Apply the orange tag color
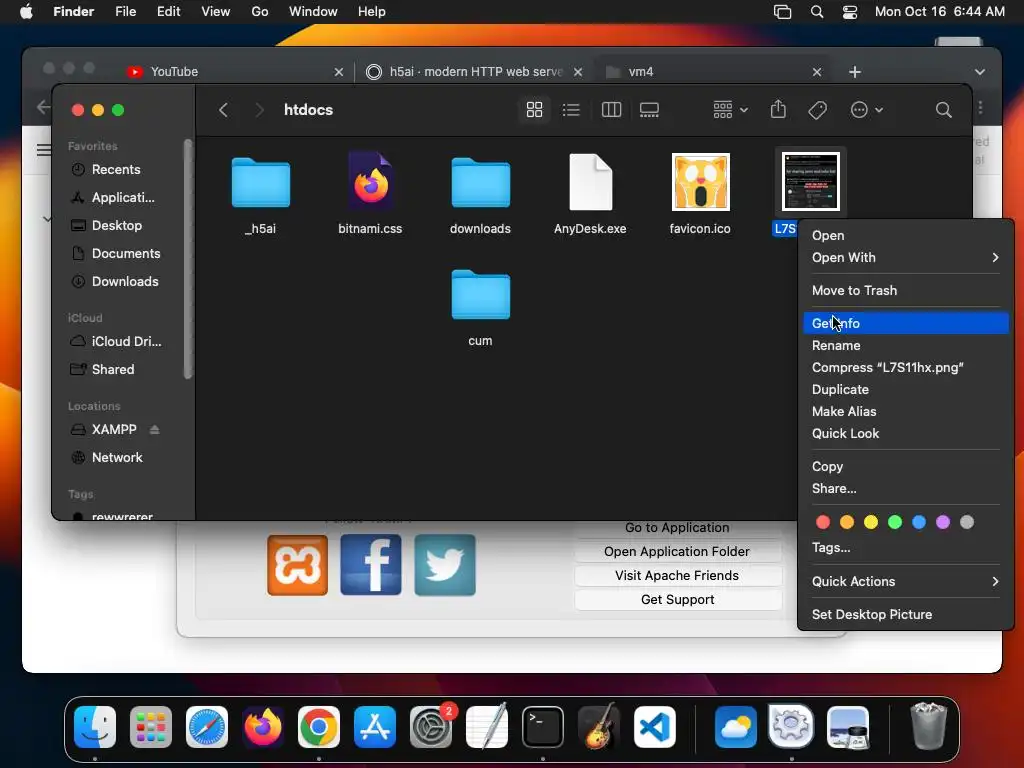 pyautogui.click(x=847, y=522)
